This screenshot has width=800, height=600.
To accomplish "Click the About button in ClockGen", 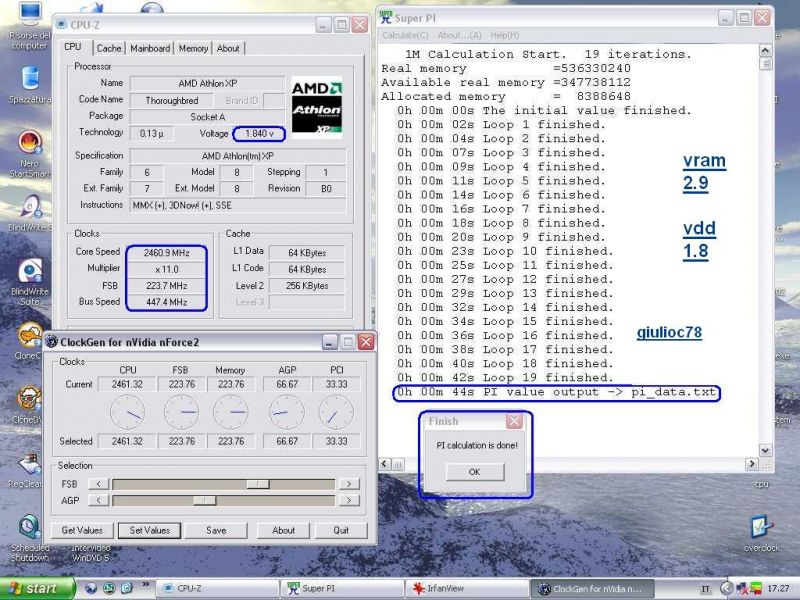I will click(283, 531).
